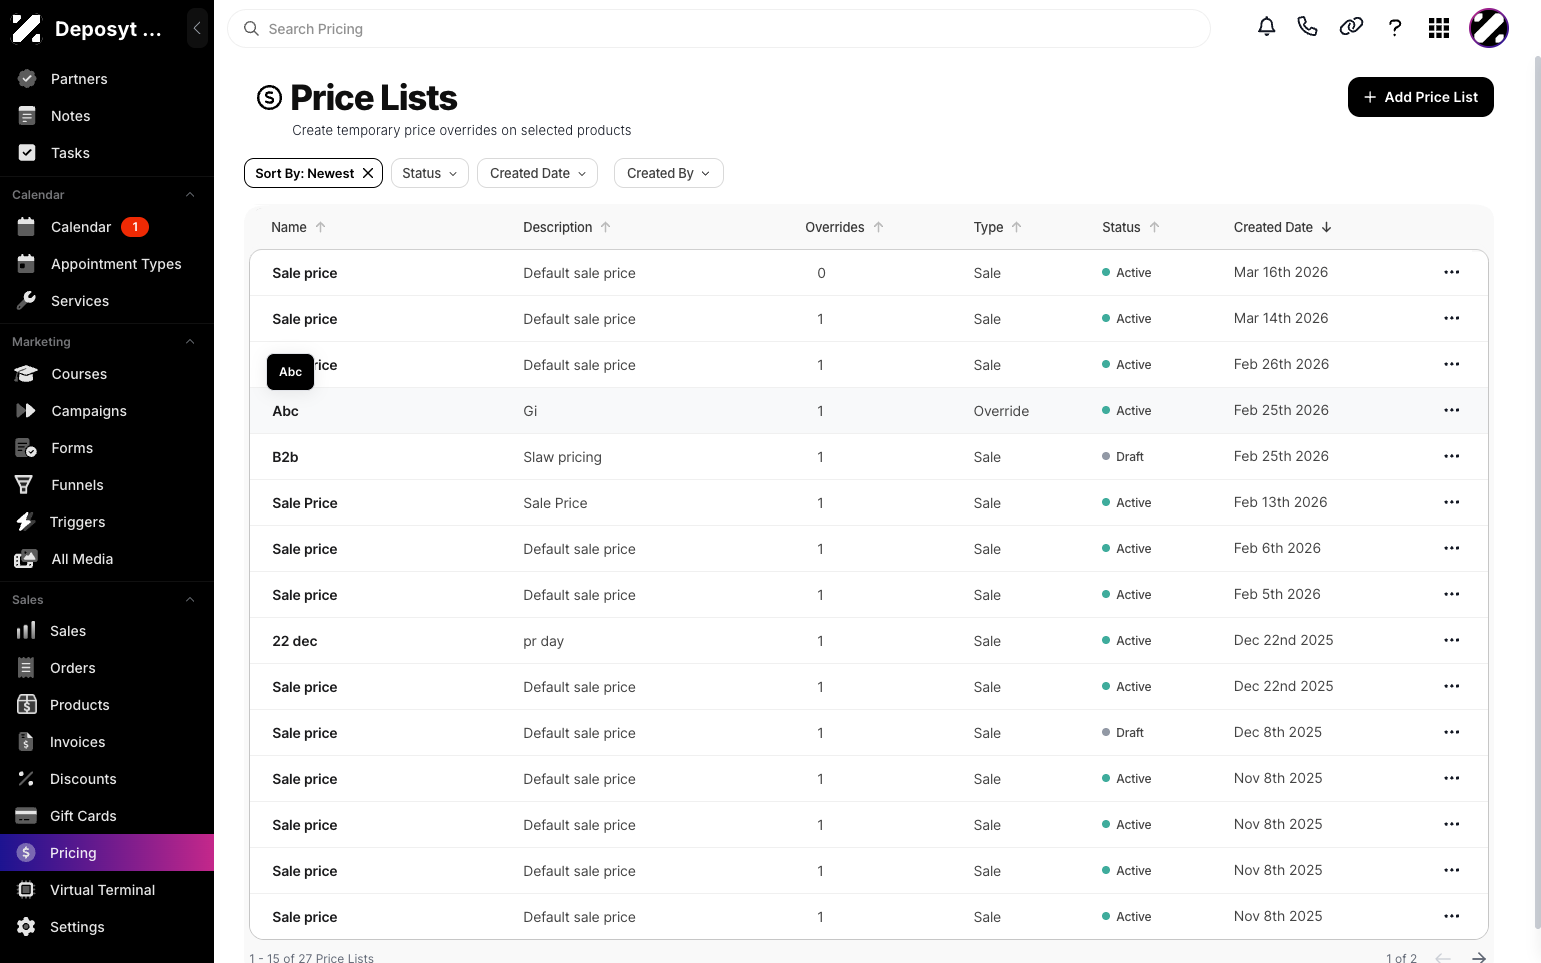Open row actions for 22 dec
Screen dimensions: 1541x963
[x=1452, y=640]
